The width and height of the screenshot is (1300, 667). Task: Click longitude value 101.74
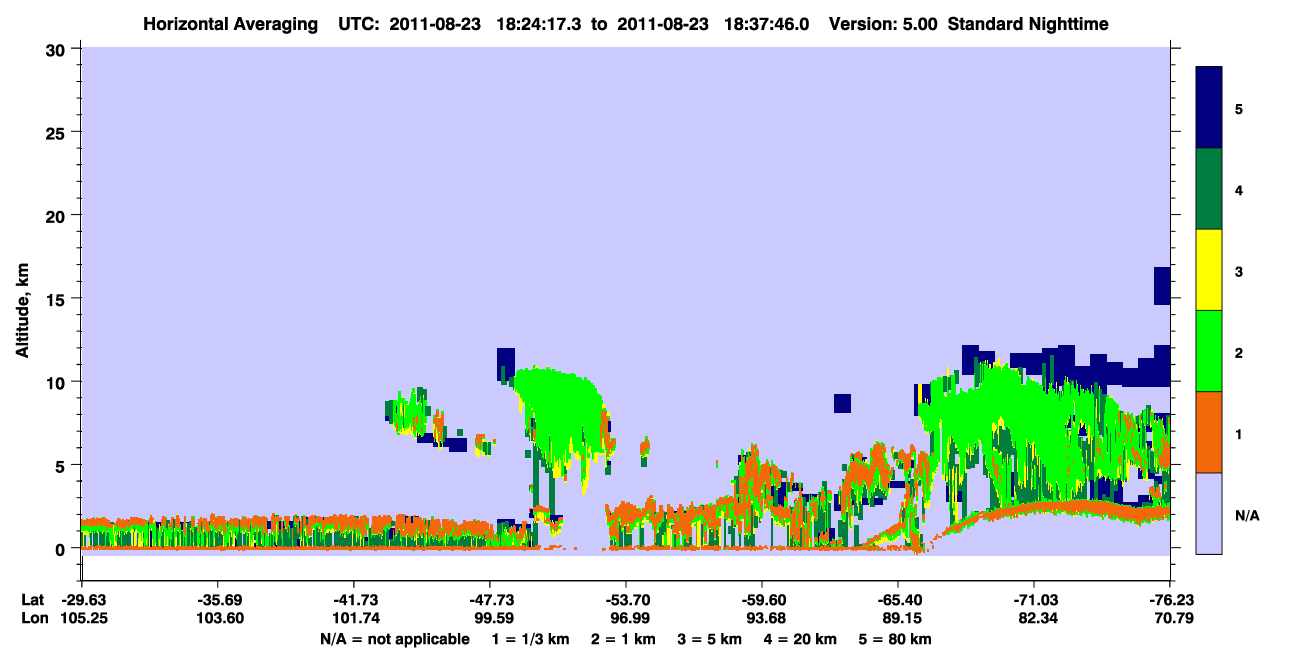point(354,619)
